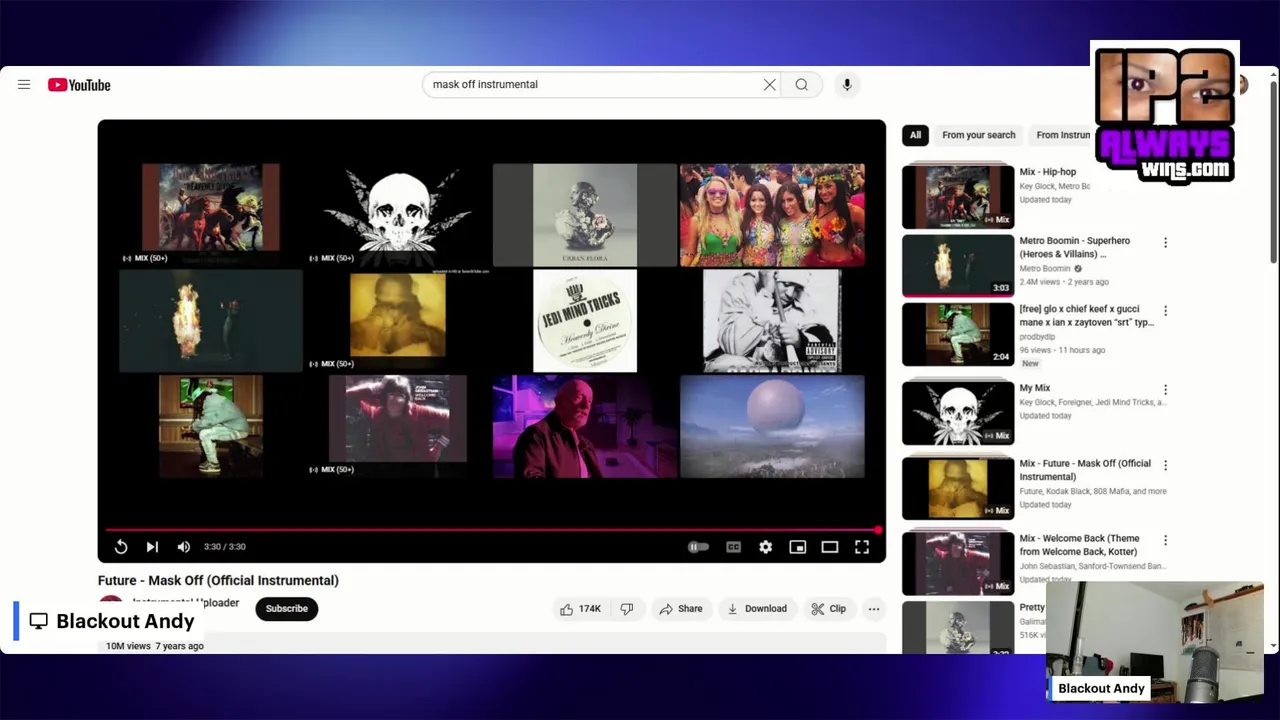Select the floating sphere endscreen thumbnail
Viewport: 1280px width, 720px height.
tap(772, 427)
